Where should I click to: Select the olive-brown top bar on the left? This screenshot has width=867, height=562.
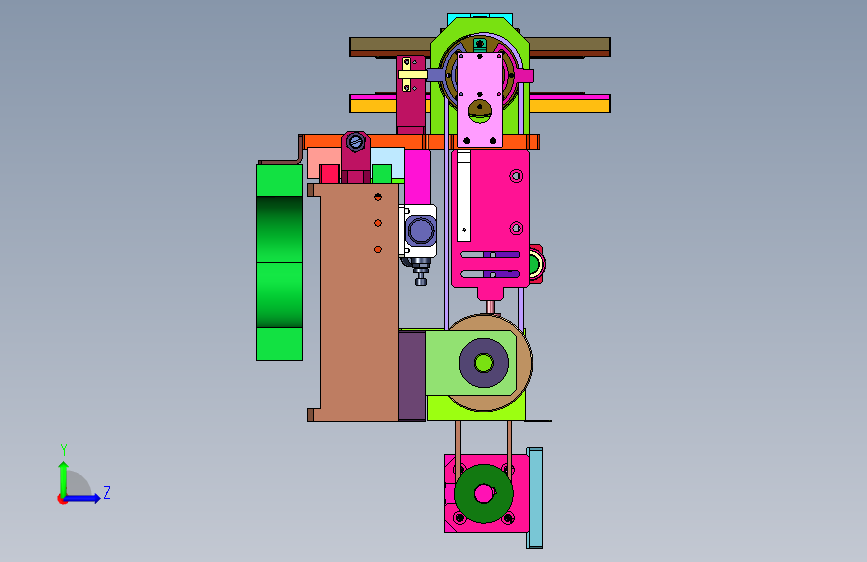pyautogui.click(x=390, y=44)
